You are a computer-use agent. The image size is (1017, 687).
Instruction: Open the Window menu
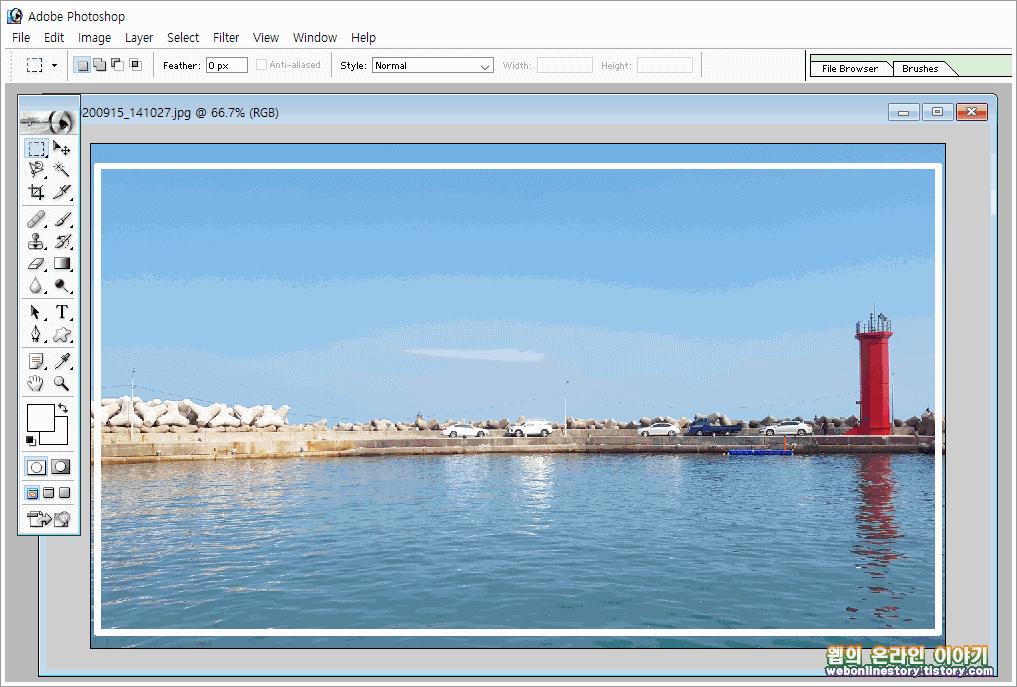(315, 38)
